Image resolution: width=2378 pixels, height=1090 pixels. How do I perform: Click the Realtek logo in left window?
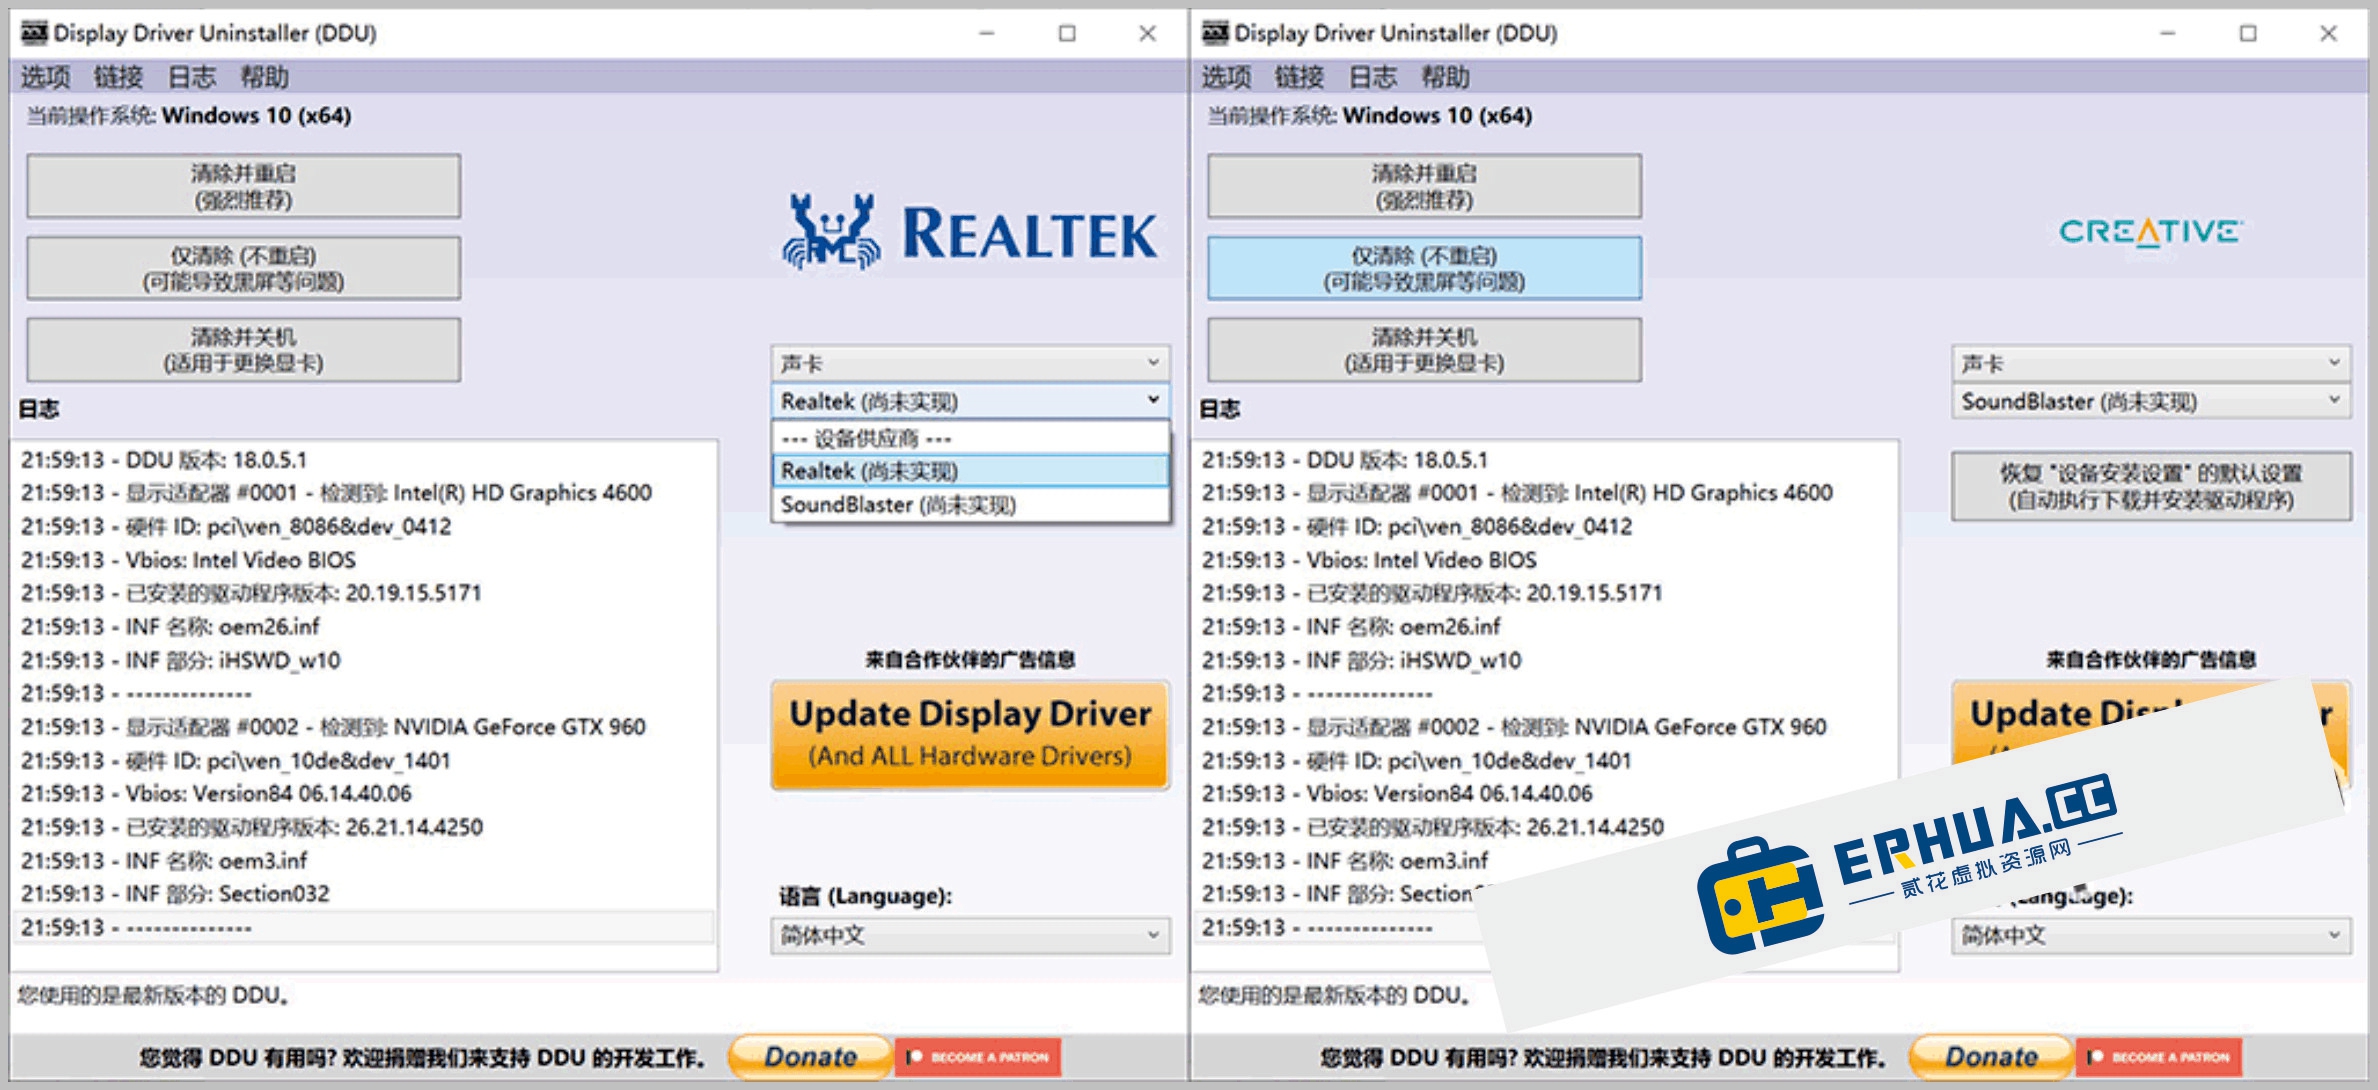[x=969, y=233]
